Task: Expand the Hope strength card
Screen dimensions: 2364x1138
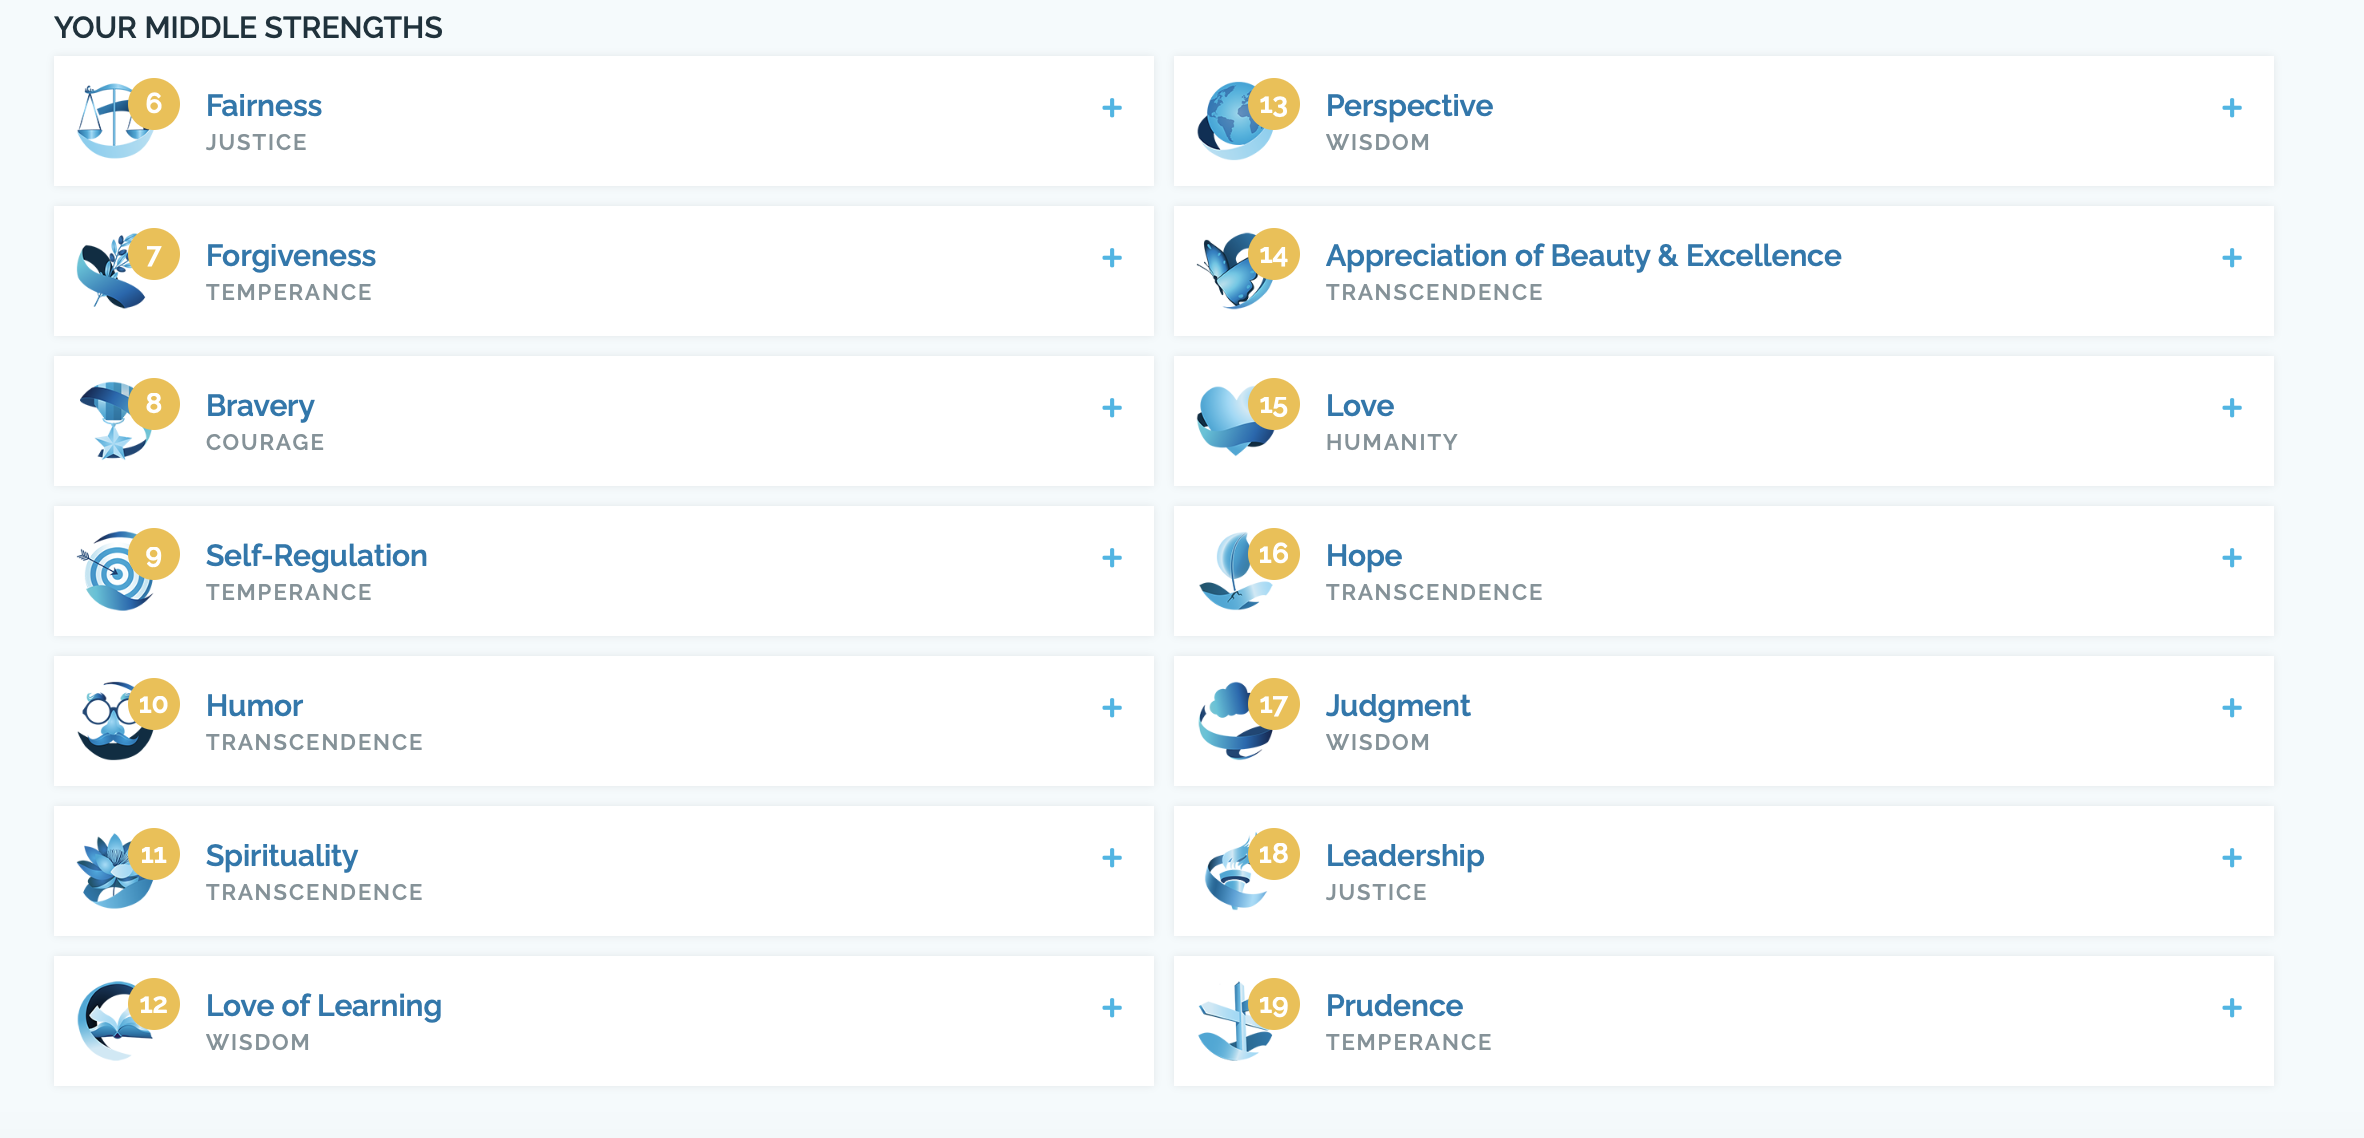Action: click(x=2232, y=558)
